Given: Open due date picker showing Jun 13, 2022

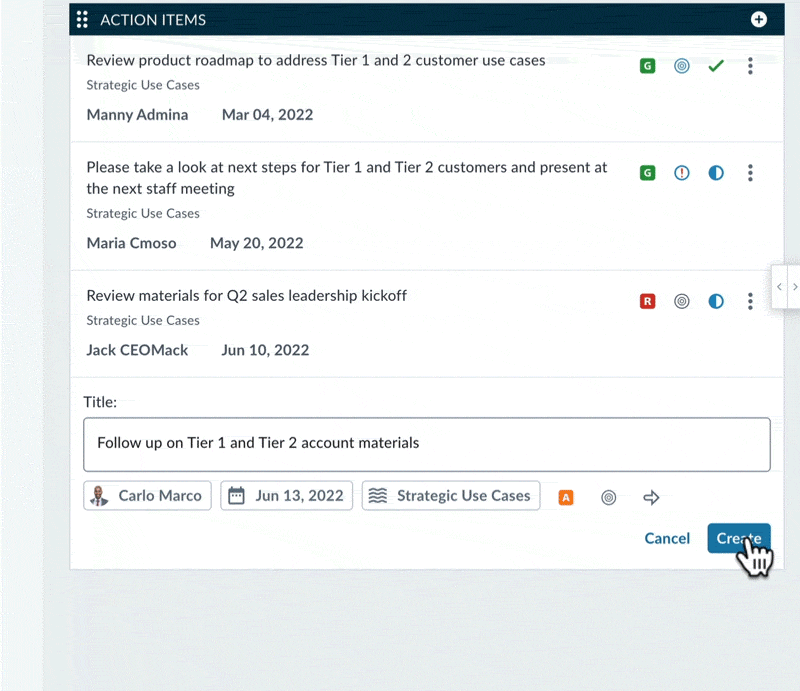Looking at the screenshot, I should tap(286, 496).
